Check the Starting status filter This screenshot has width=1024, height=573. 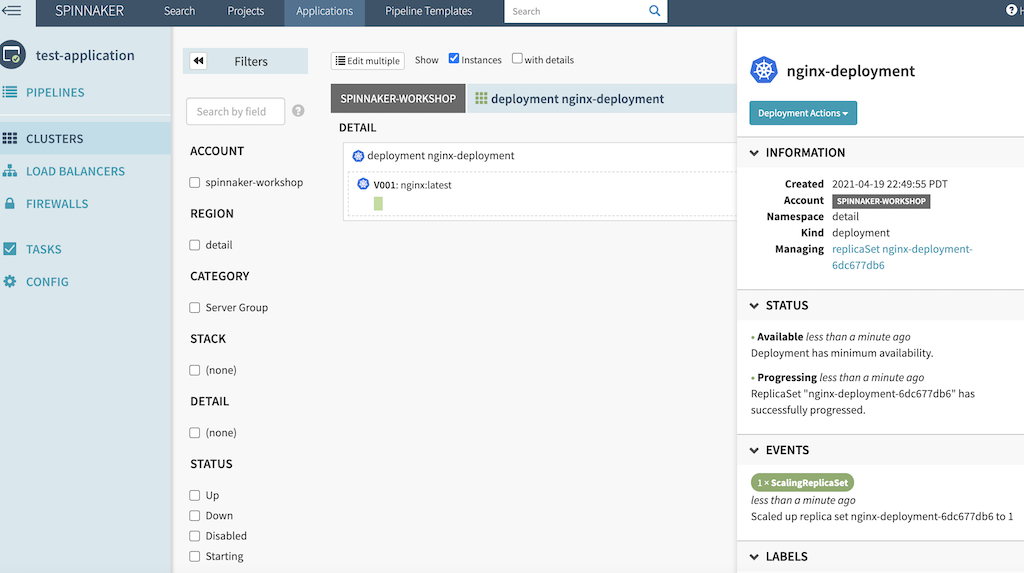195,557
